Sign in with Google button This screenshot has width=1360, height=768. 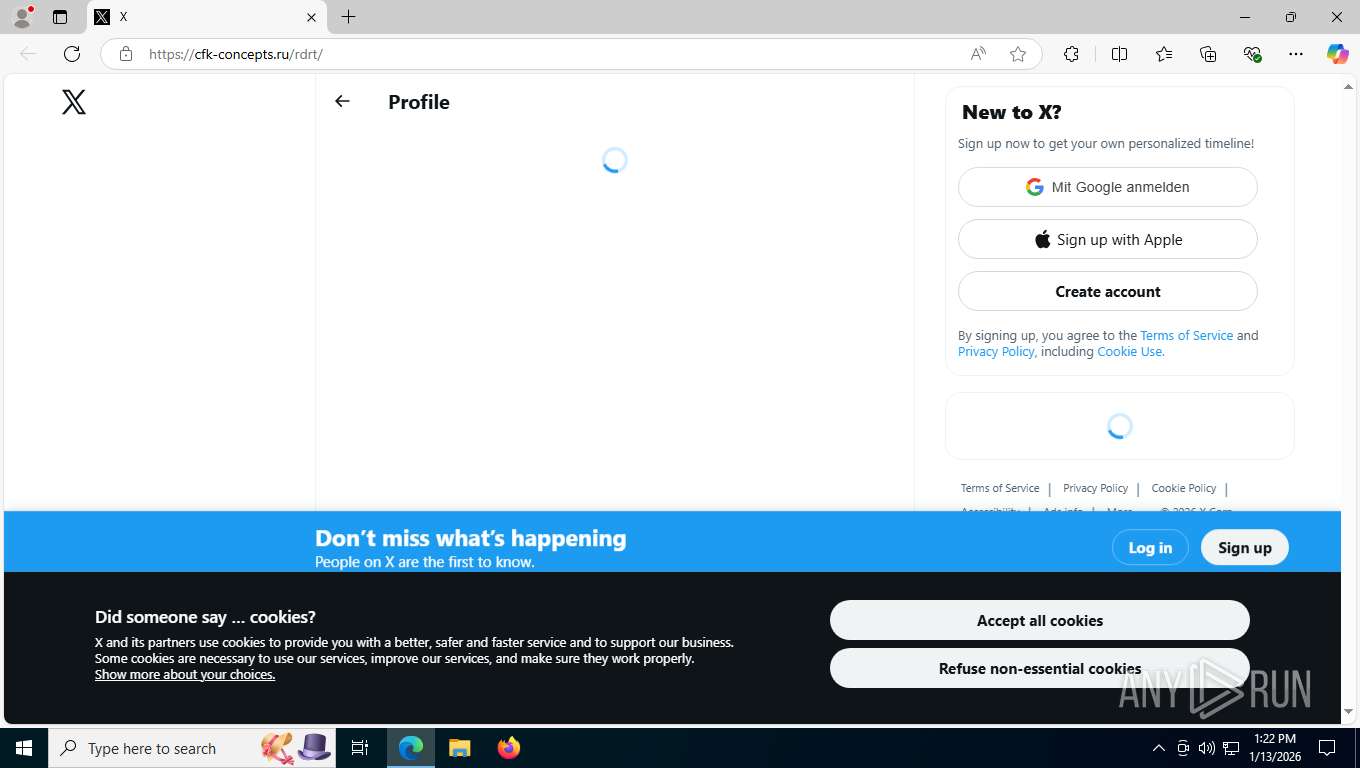(1108, 187)
